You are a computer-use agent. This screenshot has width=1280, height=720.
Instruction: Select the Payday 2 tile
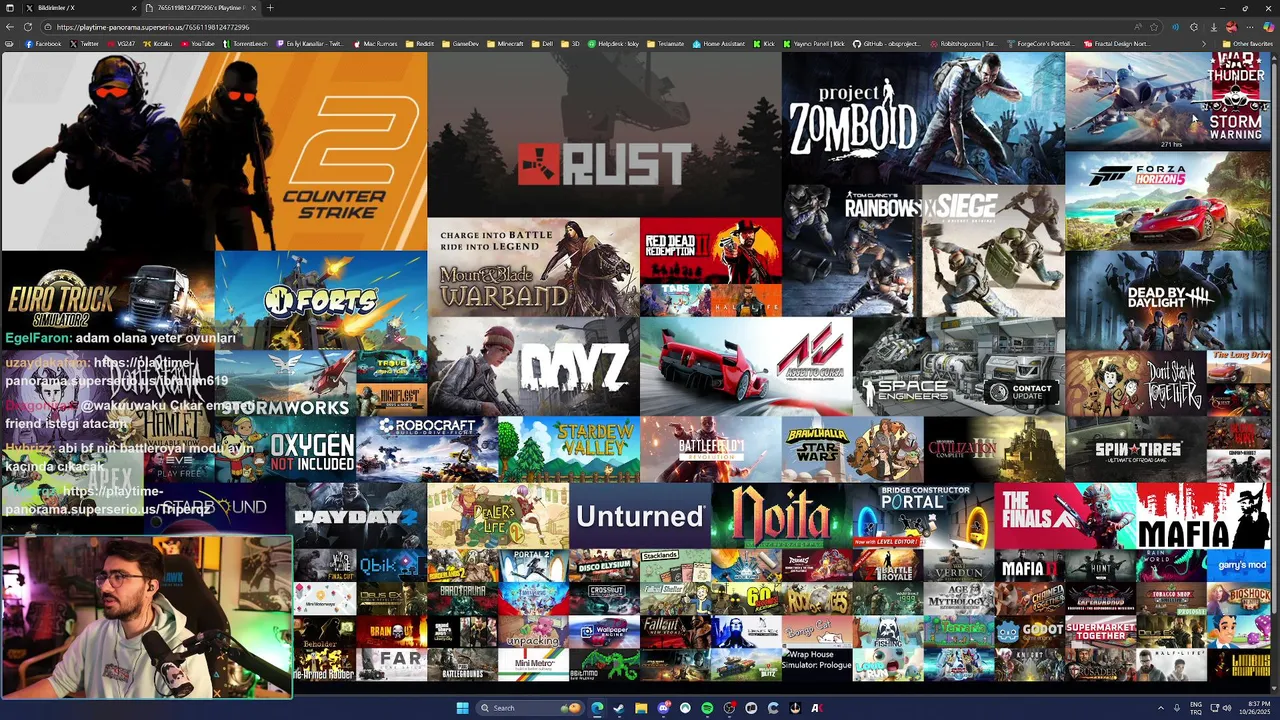356,515
